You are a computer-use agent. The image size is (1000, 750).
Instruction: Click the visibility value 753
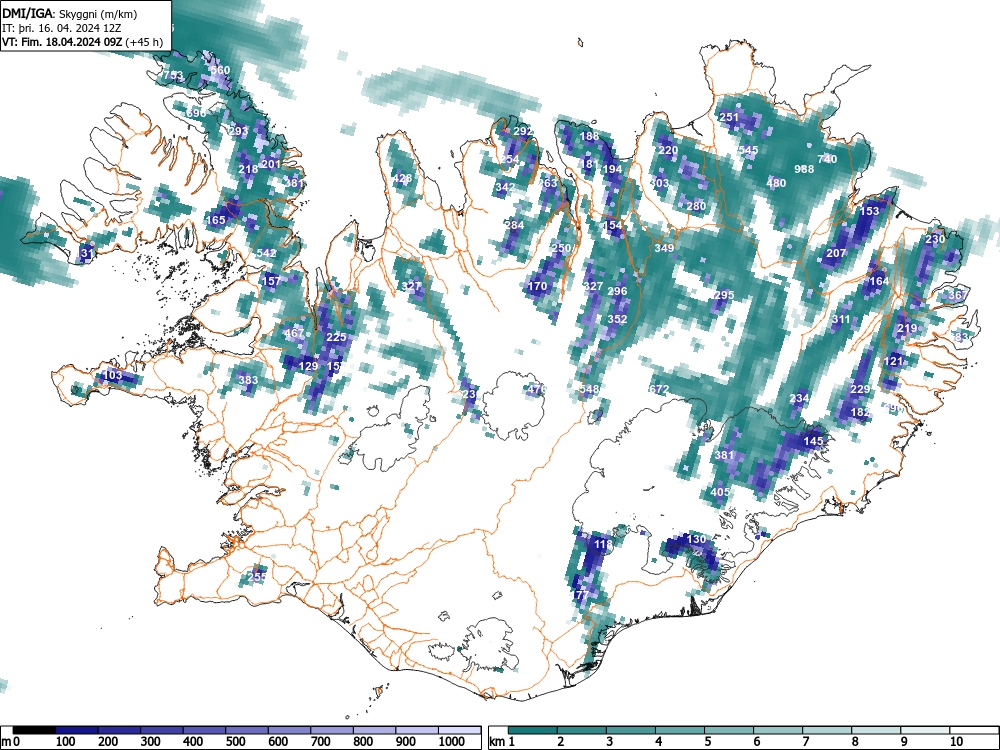173,75
